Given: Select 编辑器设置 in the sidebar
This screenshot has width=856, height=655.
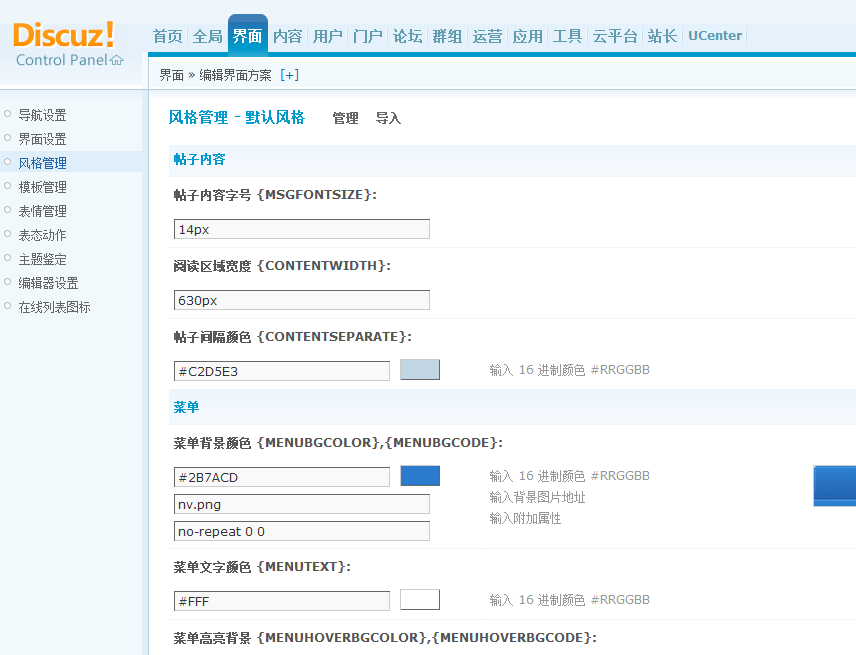Looking at the screenshot, I should point(48,283).
